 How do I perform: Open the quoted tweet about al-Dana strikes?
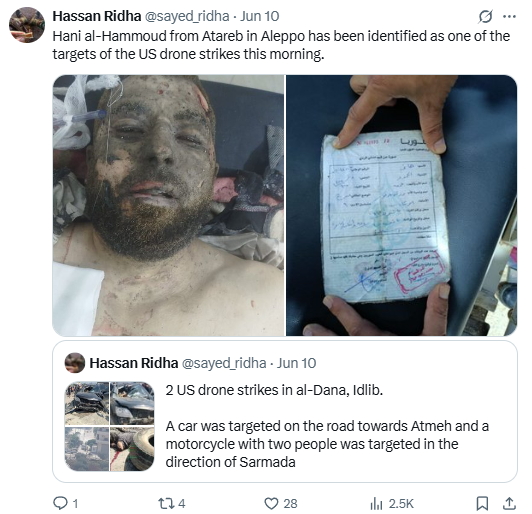coord(285,412)
